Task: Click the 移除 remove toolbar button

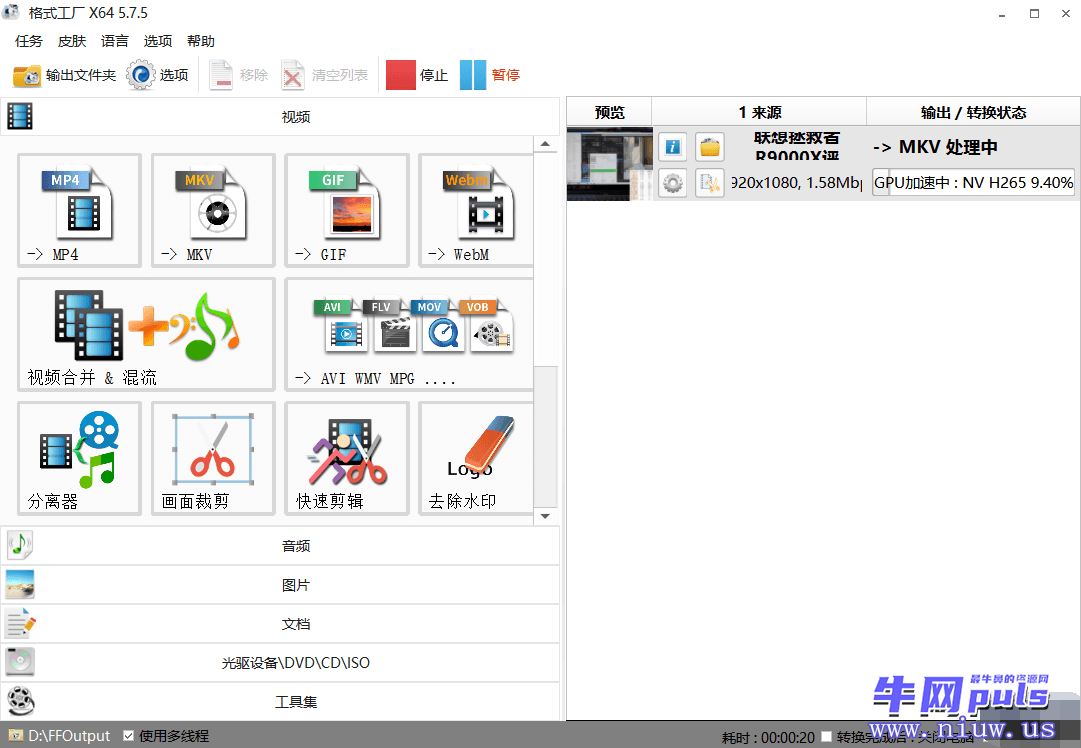Action: click(239, 75)
